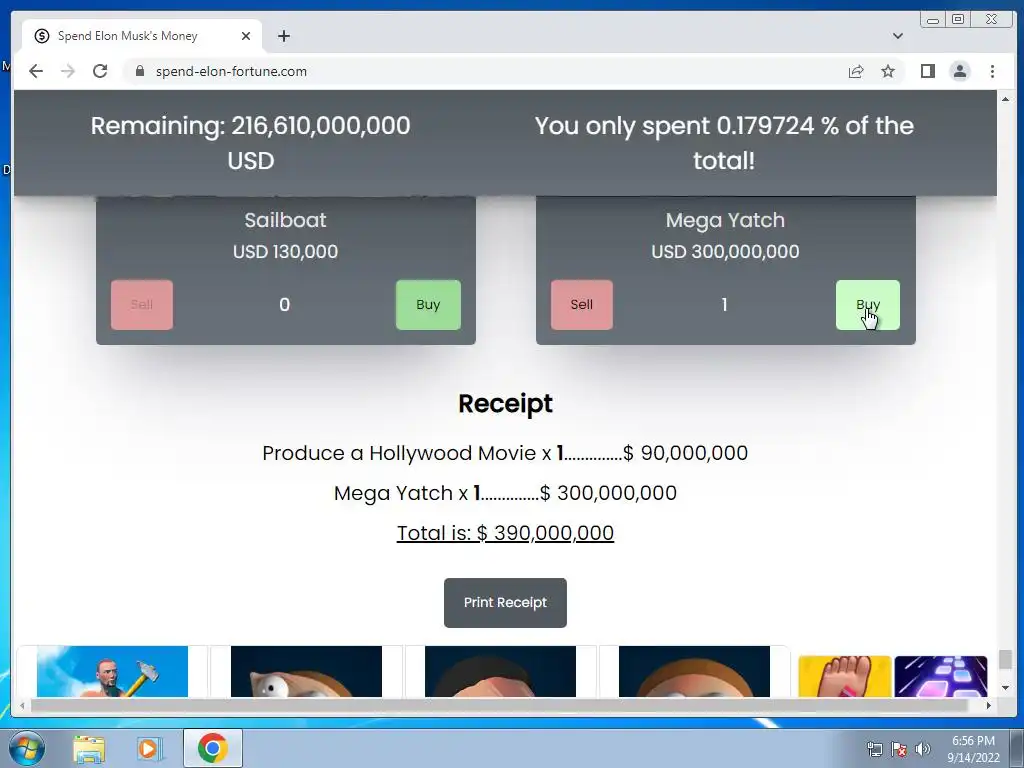This screenshot has height=768, width=1024.
Task: Click the Print Receipt button
Action: [x=505, y=602]
